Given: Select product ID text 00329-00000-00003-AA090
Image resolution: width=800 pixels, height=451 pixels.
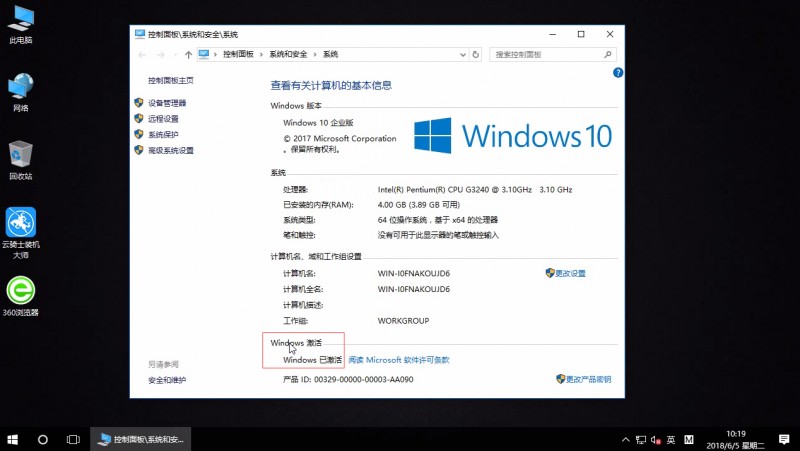Looking at the screenshot, I should click(364, 380).
